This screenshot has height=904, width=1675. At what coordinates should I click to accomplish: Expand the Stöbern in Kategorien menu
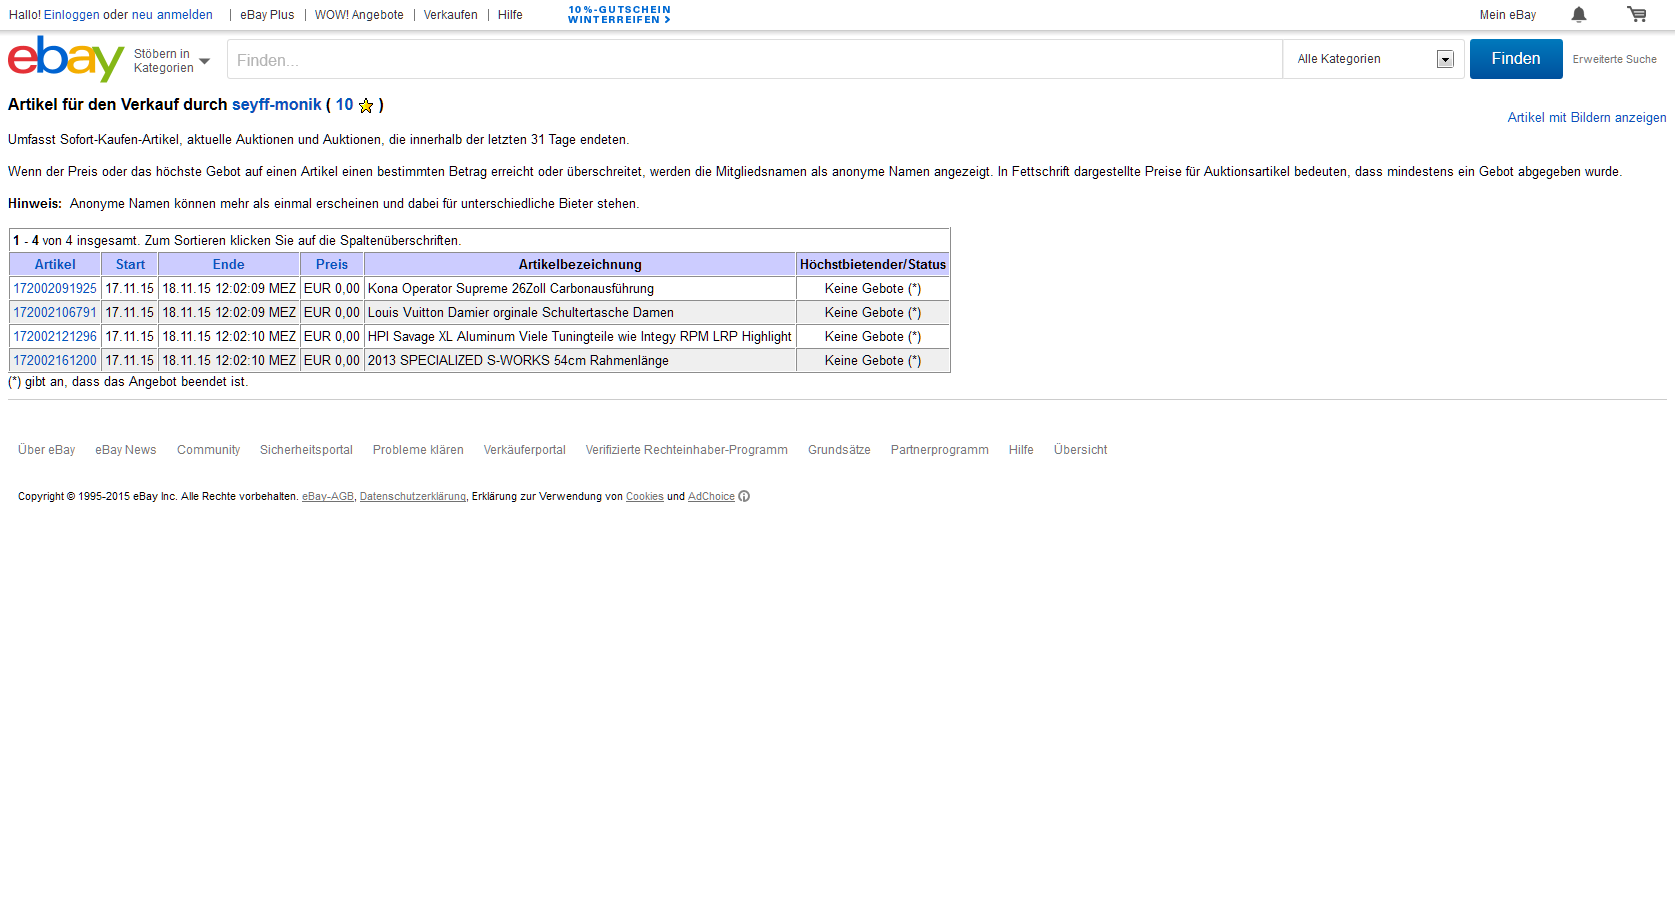171,61
